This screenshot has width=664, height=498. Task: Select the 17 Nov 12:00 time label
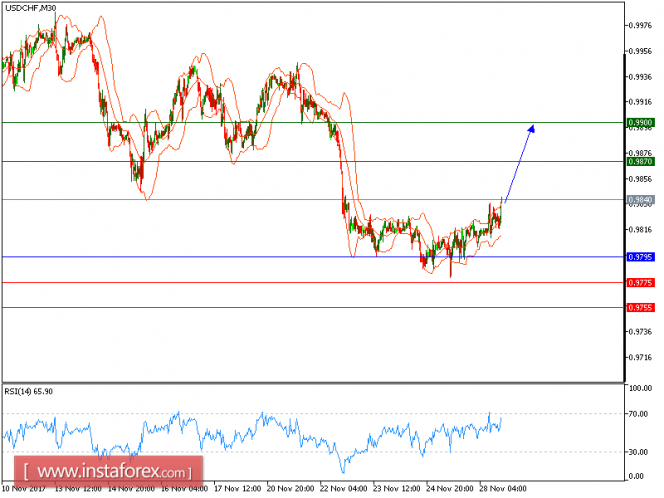coord(238,489)
